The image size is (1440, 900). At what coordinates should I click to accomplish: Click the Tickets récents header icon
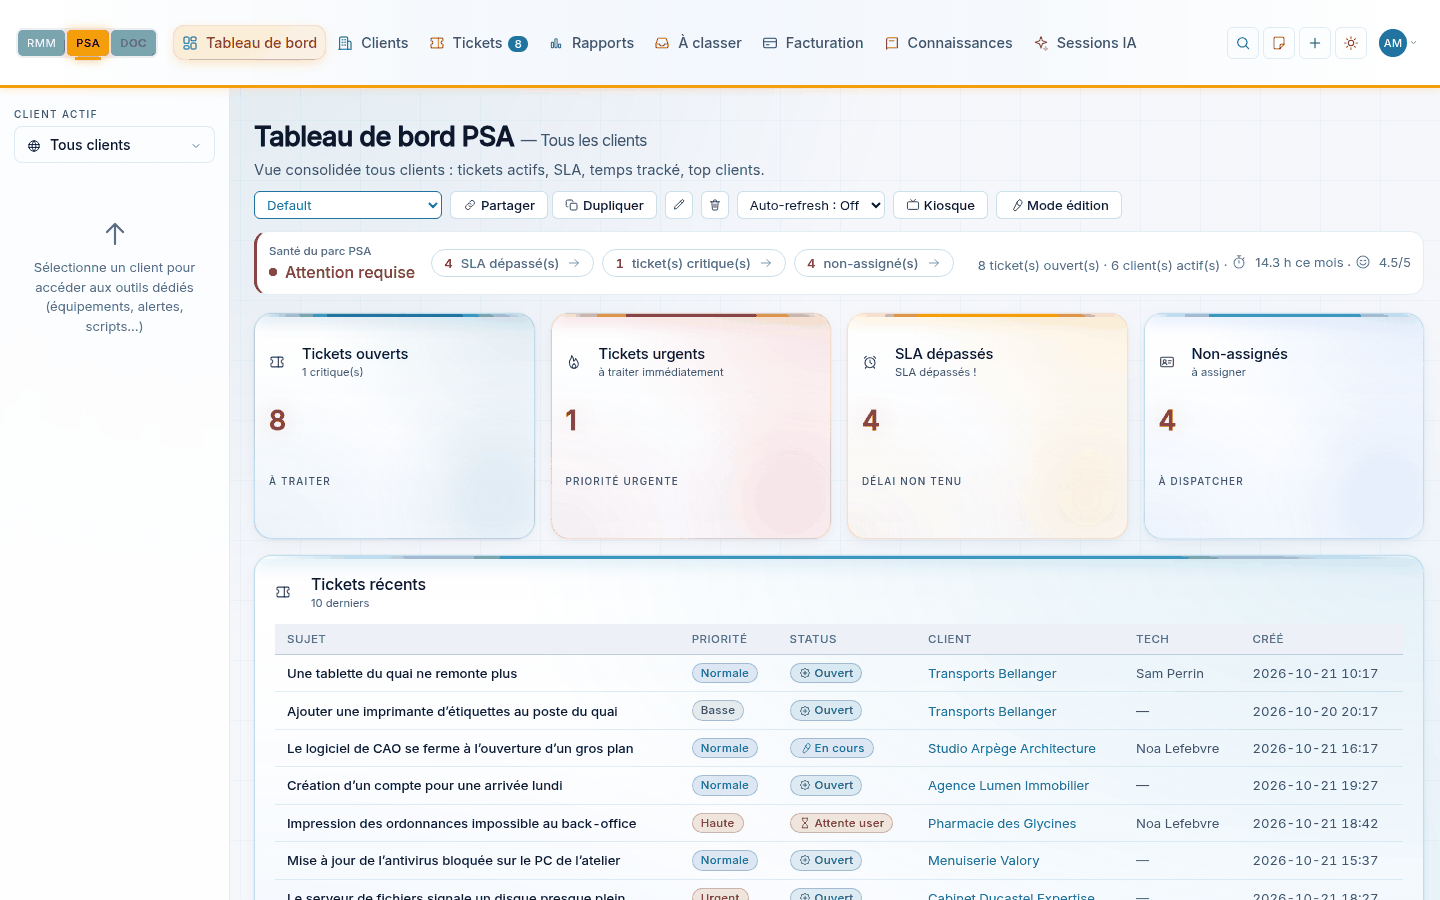(283, 592)
